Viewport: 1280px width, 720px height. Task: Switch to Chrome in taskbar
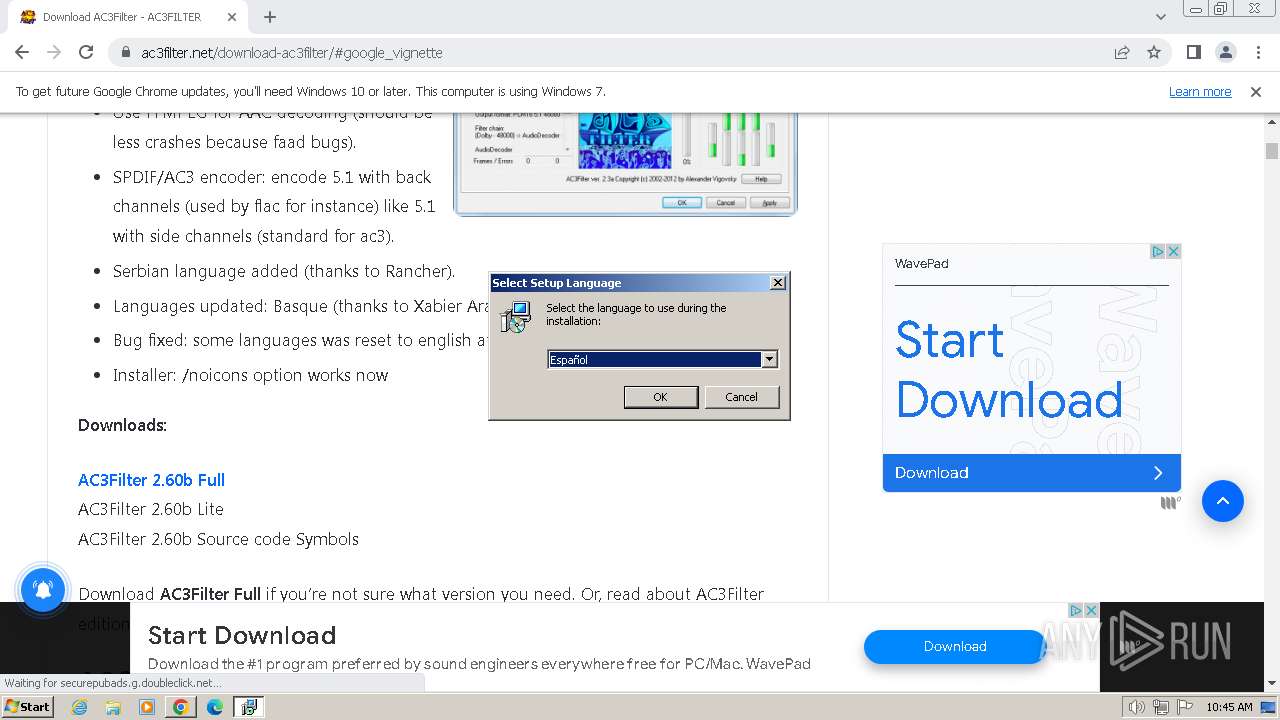tap(181, 707)
